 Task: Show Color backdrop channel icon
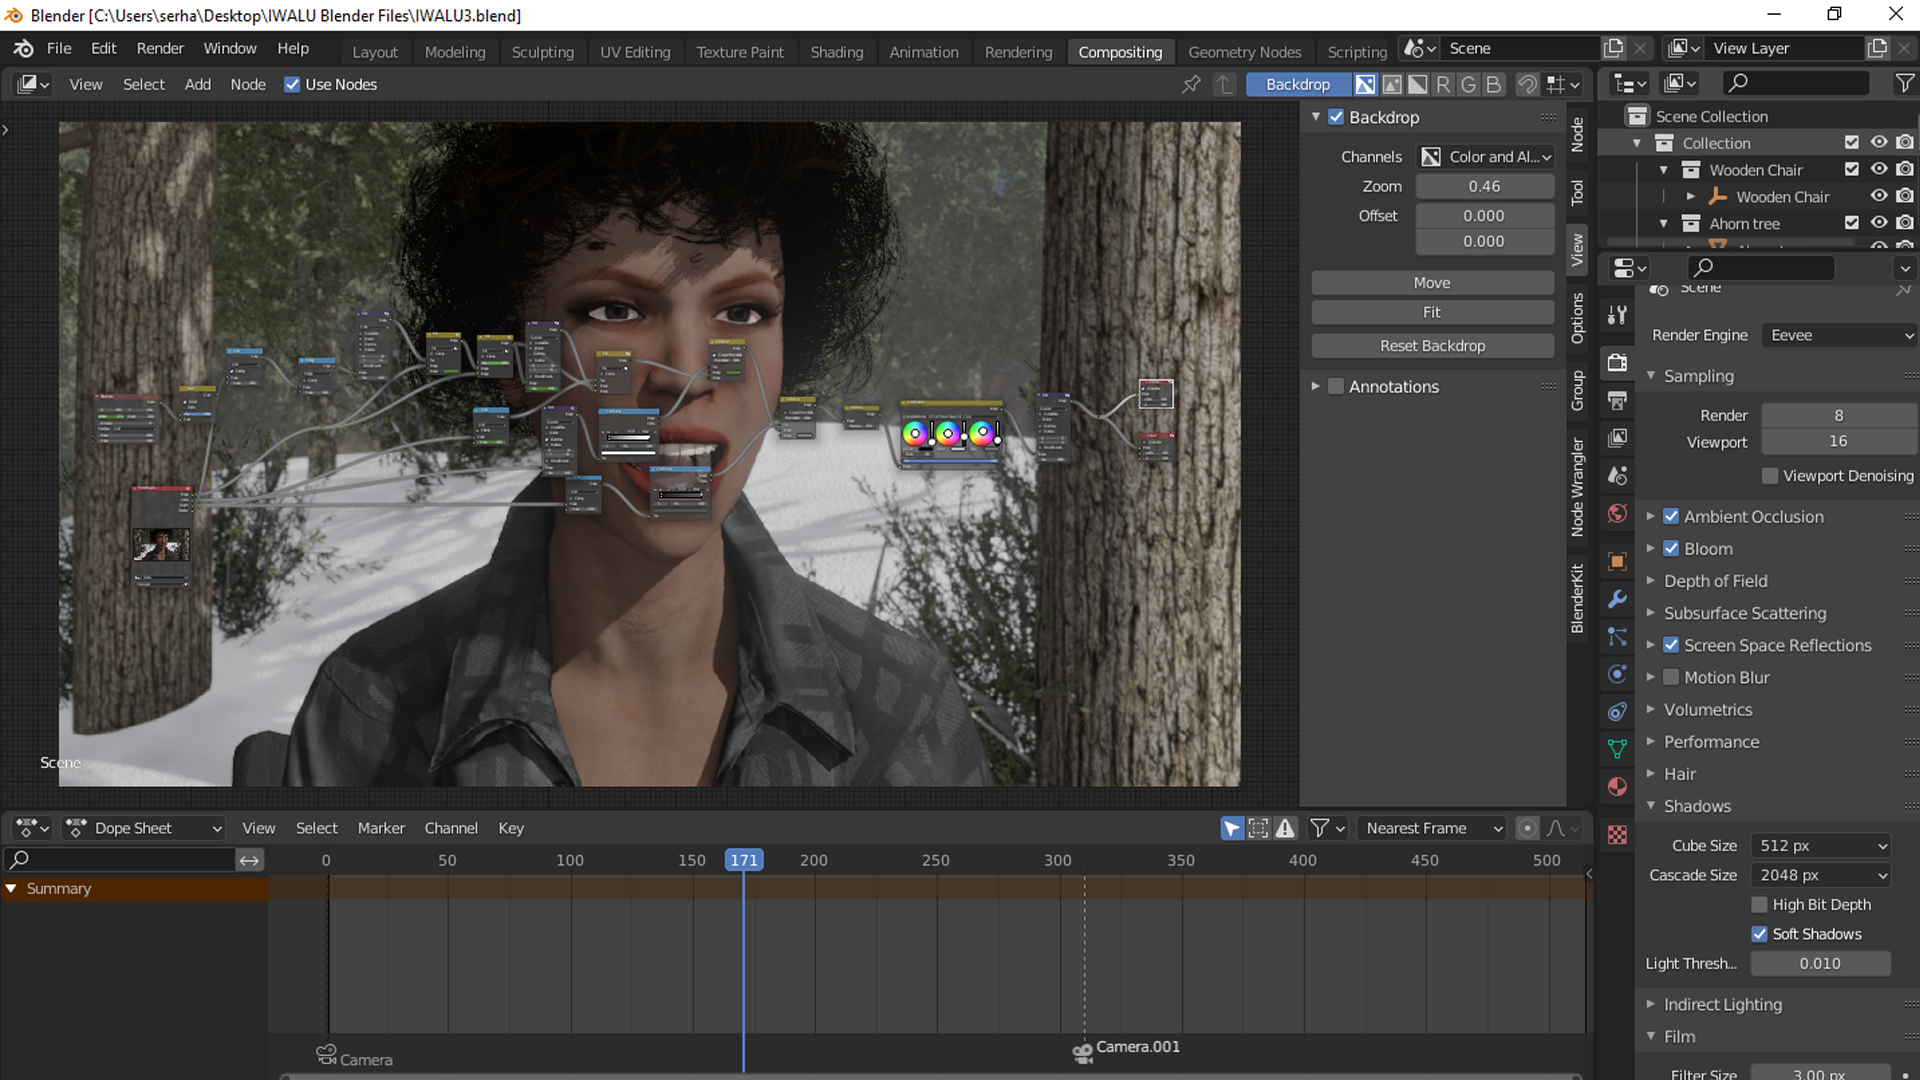(1391, 85)
